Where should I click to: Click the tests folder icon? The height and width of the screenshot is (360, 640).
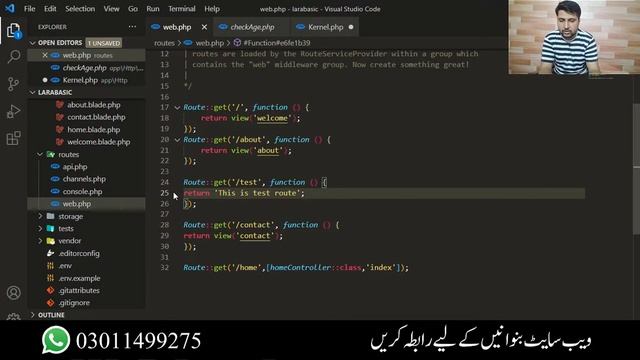coord(51,229)
